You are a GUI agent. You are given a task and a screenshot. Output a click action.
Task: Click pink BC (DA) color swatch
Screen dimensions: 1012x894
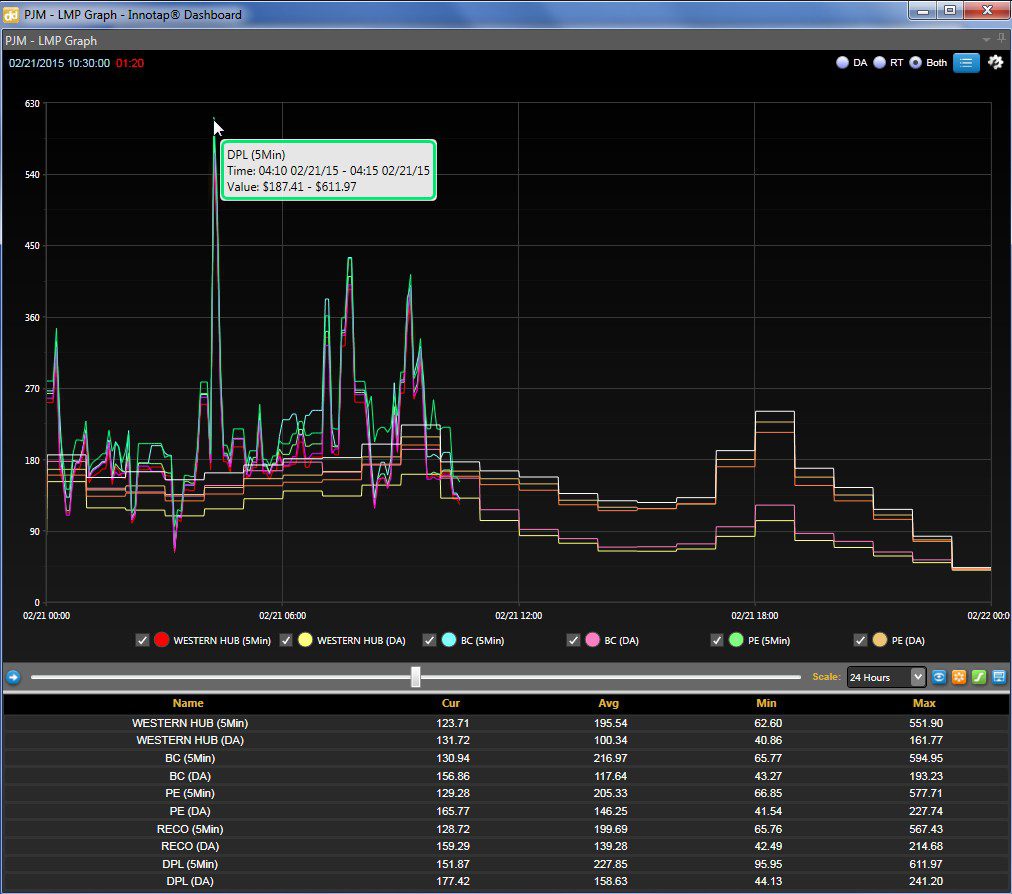coord(592,640)
